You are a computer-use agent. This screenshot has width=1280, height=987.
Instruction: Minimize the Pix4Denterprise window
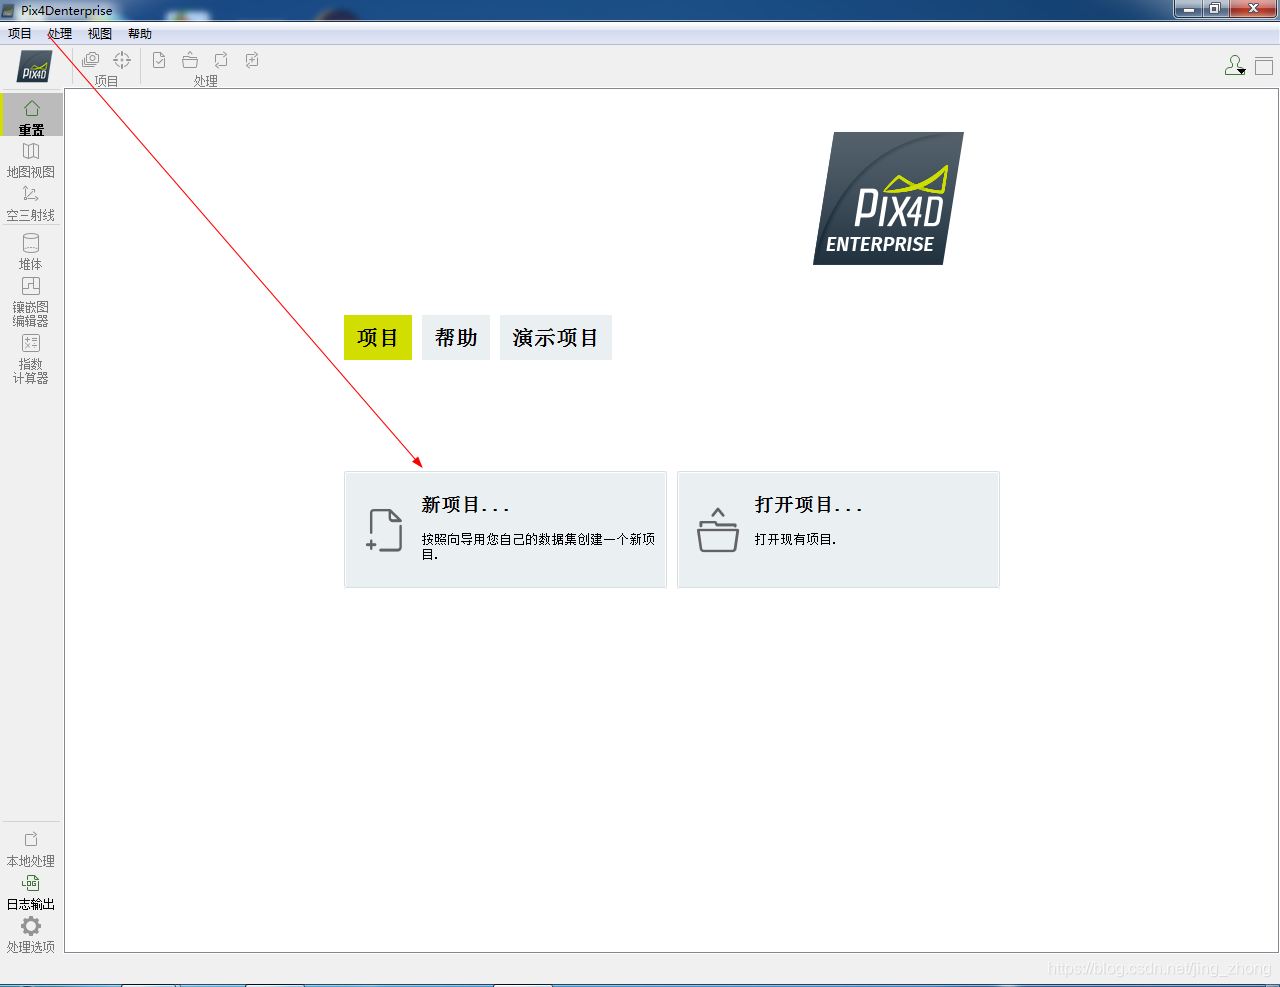click(1188, 9)
